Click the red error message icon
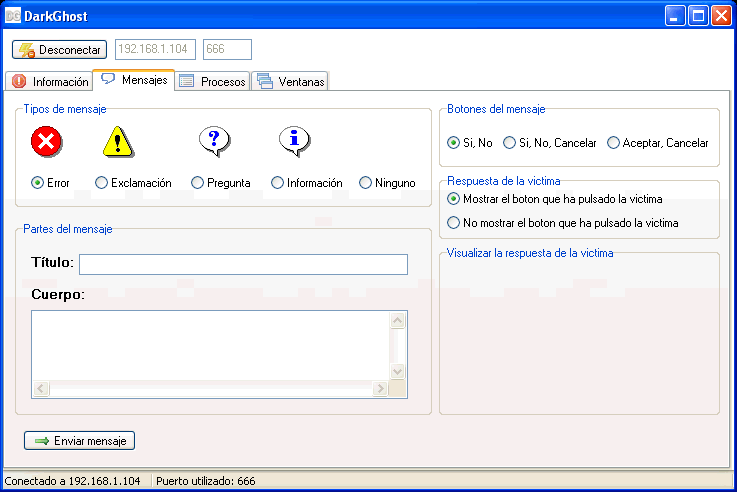The width and height of the screenshot is (737, 492). [x=47, y=142]
